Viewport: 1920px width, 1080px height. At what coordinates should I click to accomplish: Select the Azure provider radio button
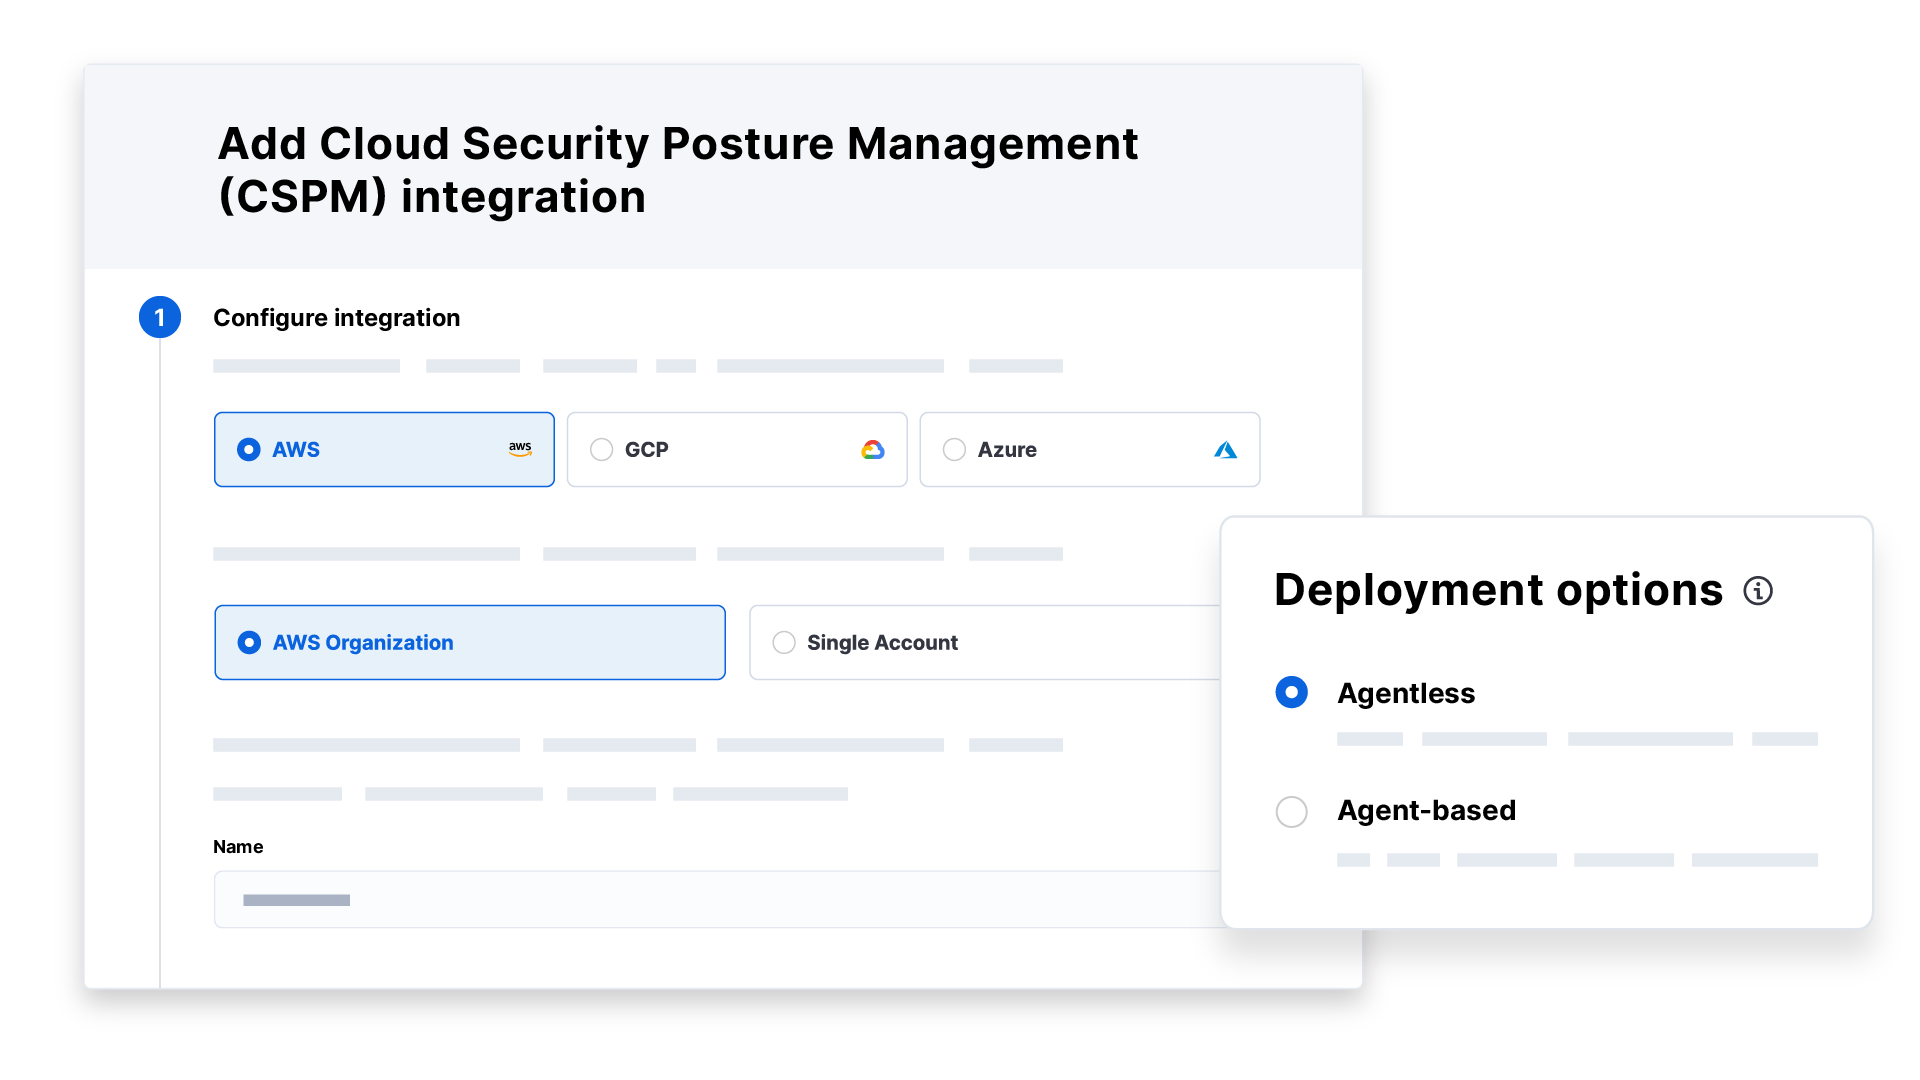[x=954, y=450]
